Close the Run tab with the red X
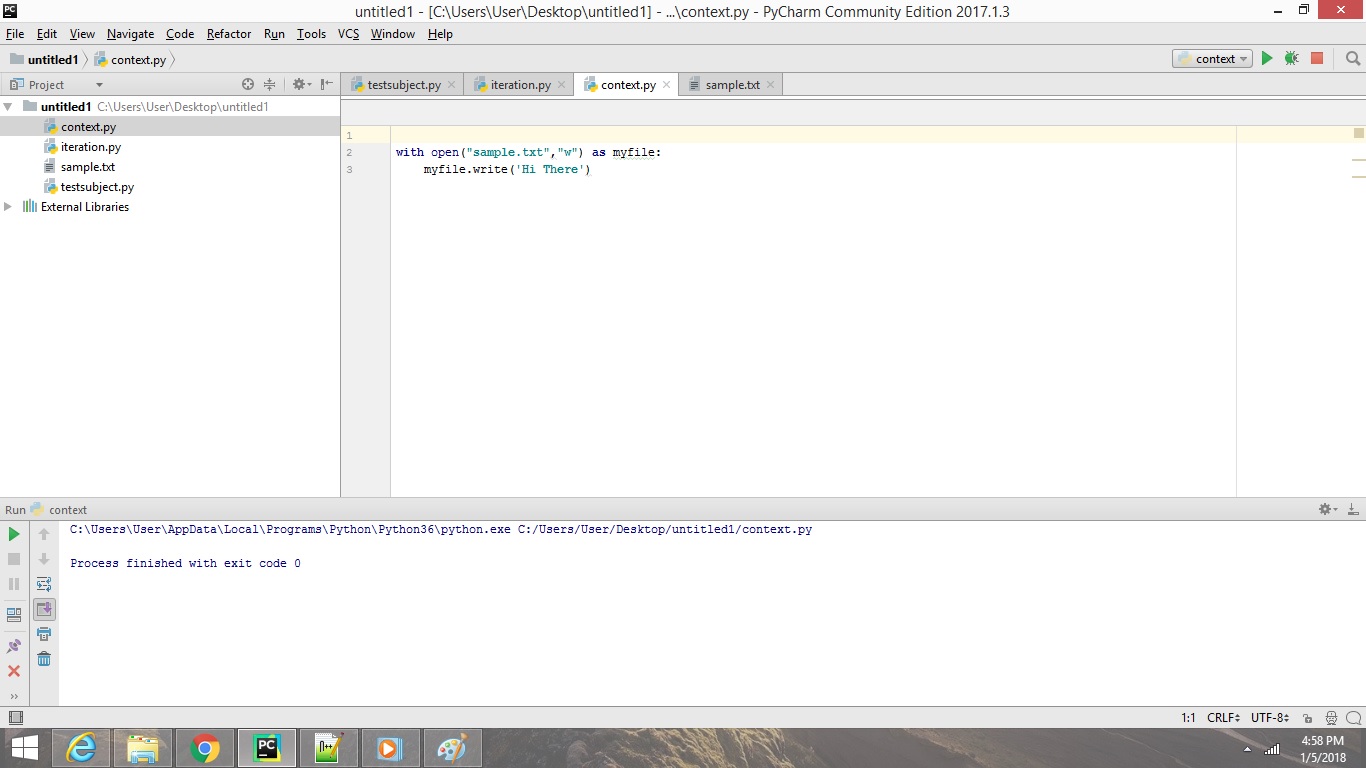Viewport: 1366px width, 768px height. pyautogui.click(x=14, y=671)
